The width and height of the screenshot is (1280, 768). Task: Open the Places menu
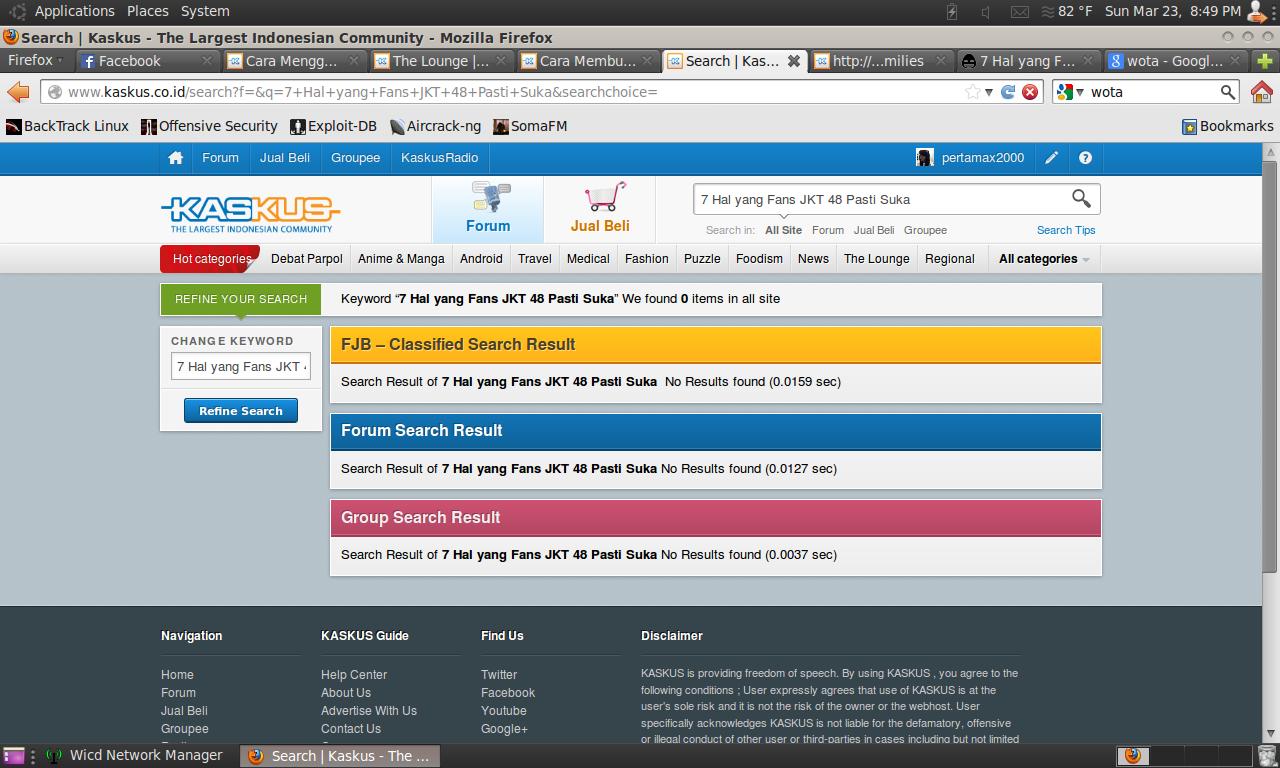tap(148, 12)
